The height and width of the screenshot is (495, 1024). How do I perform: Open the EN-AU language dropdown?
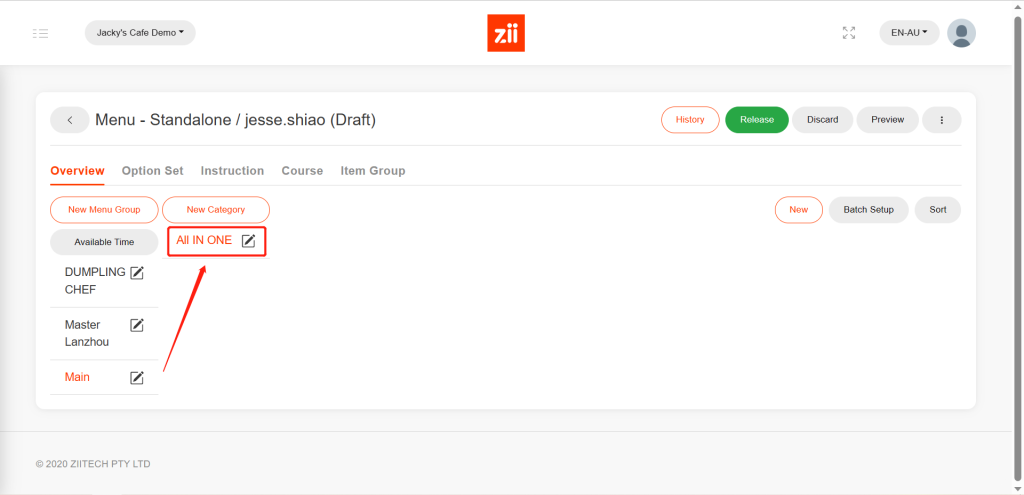pyautogui.click(x=909, y=33)
